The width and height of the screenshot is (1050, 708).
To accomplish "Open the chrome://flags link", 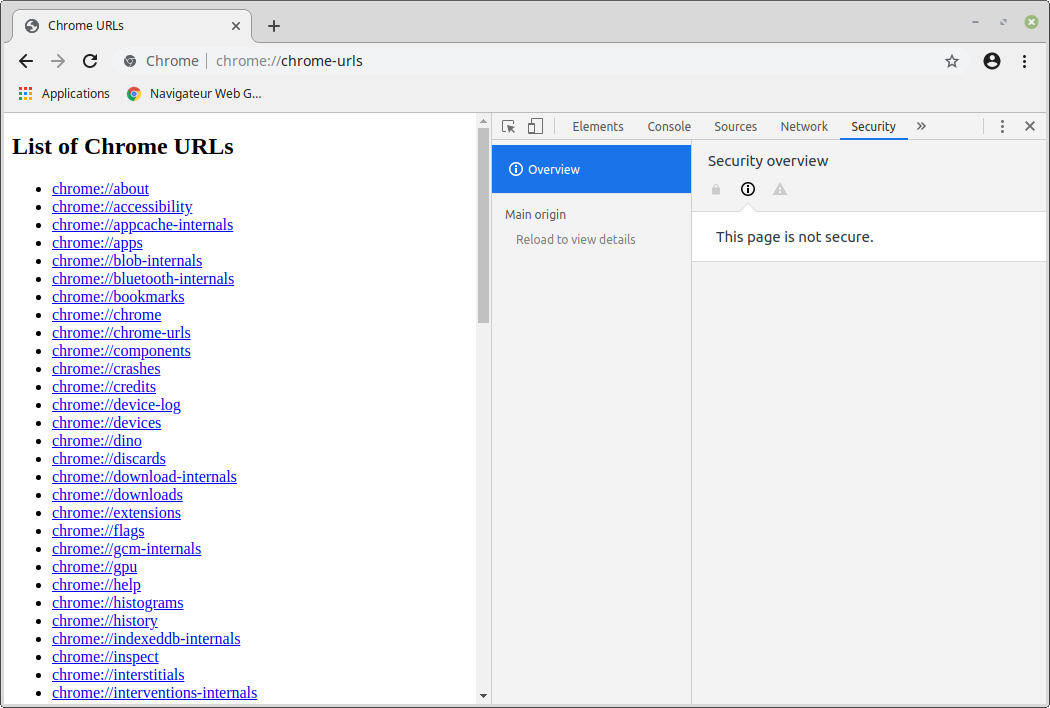I will (98, 530).
